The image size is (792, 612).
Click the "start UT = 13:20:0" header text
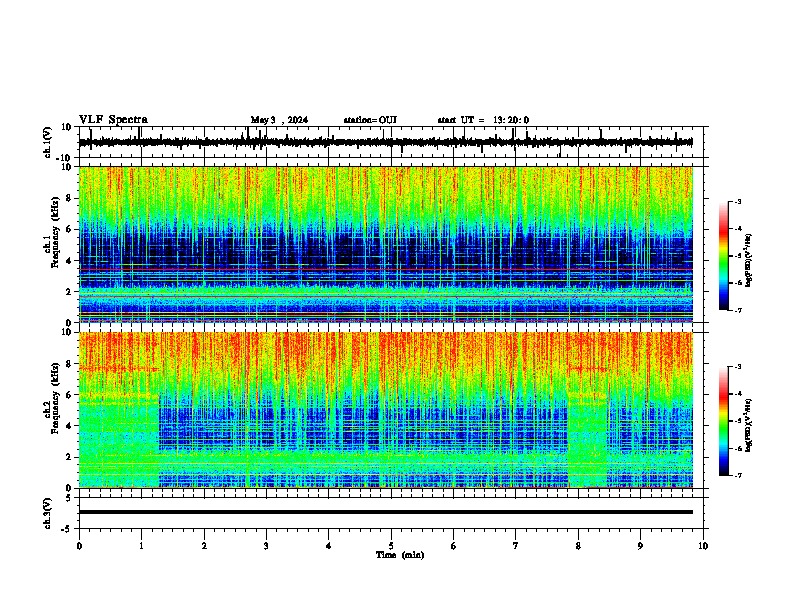pos(483,120)
